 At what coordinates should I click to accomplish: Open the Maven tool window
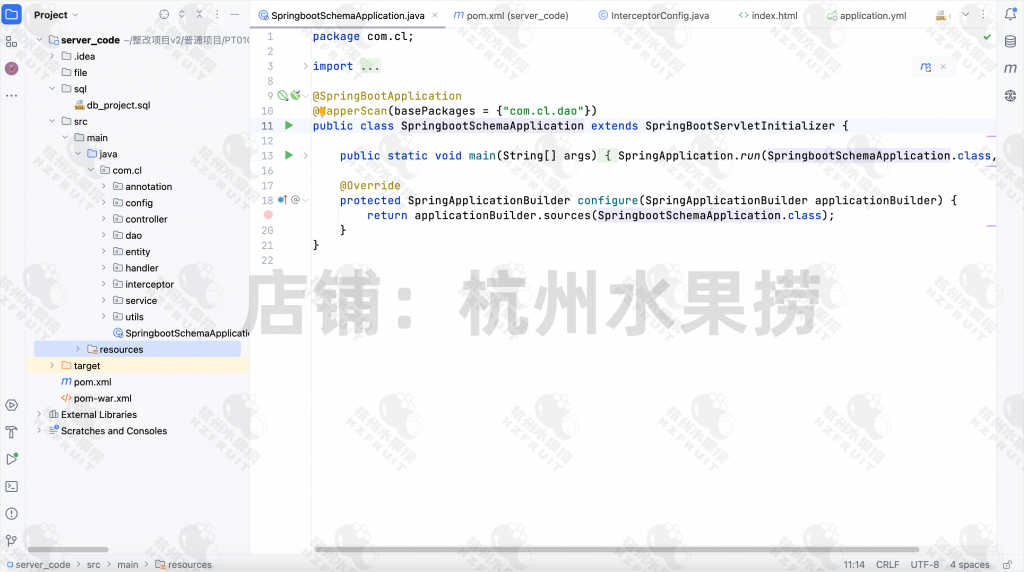(x=1010, y=67)
